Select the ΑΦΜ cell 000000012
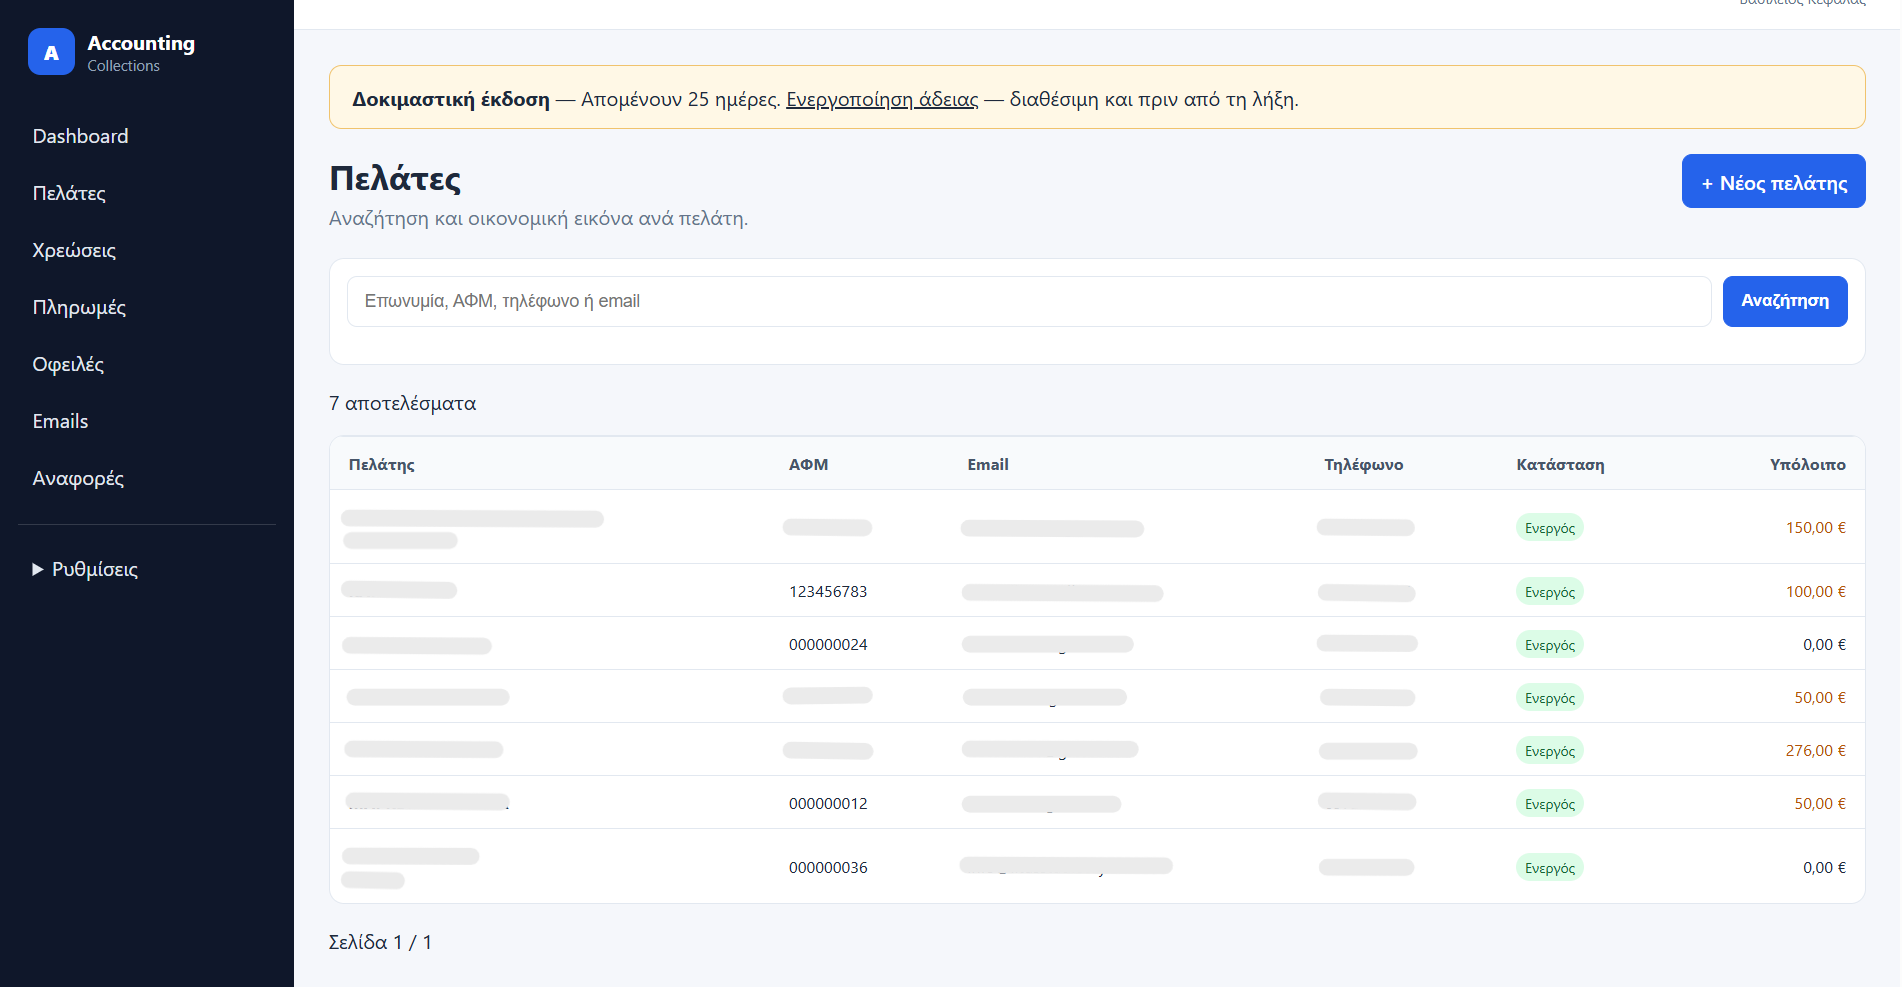This screenshot has width=1902, height=987. (x=828, y=803)
